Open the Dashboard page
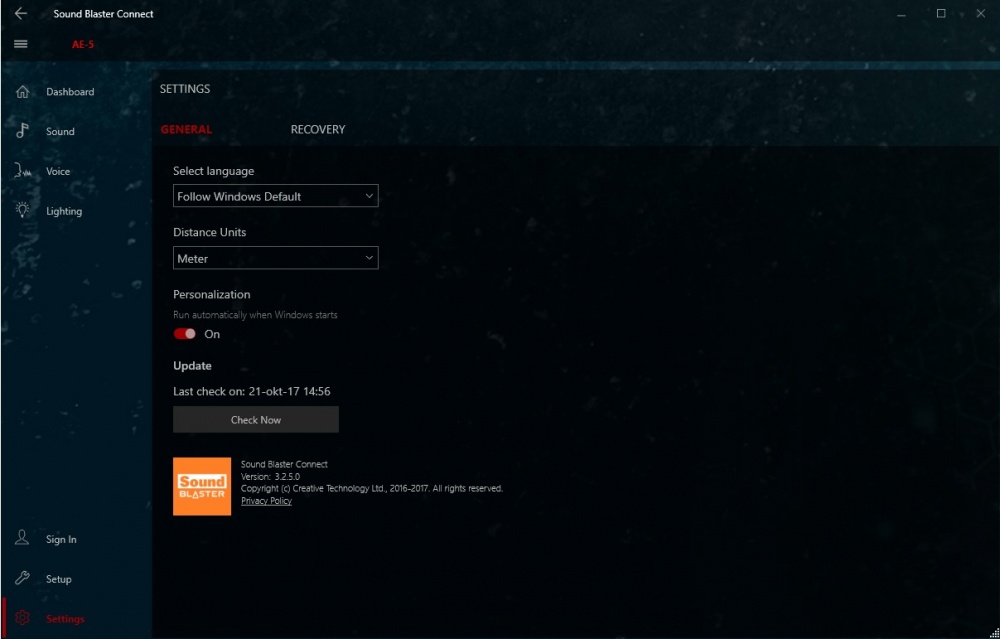1000x639 pixels. click(70, 92)
